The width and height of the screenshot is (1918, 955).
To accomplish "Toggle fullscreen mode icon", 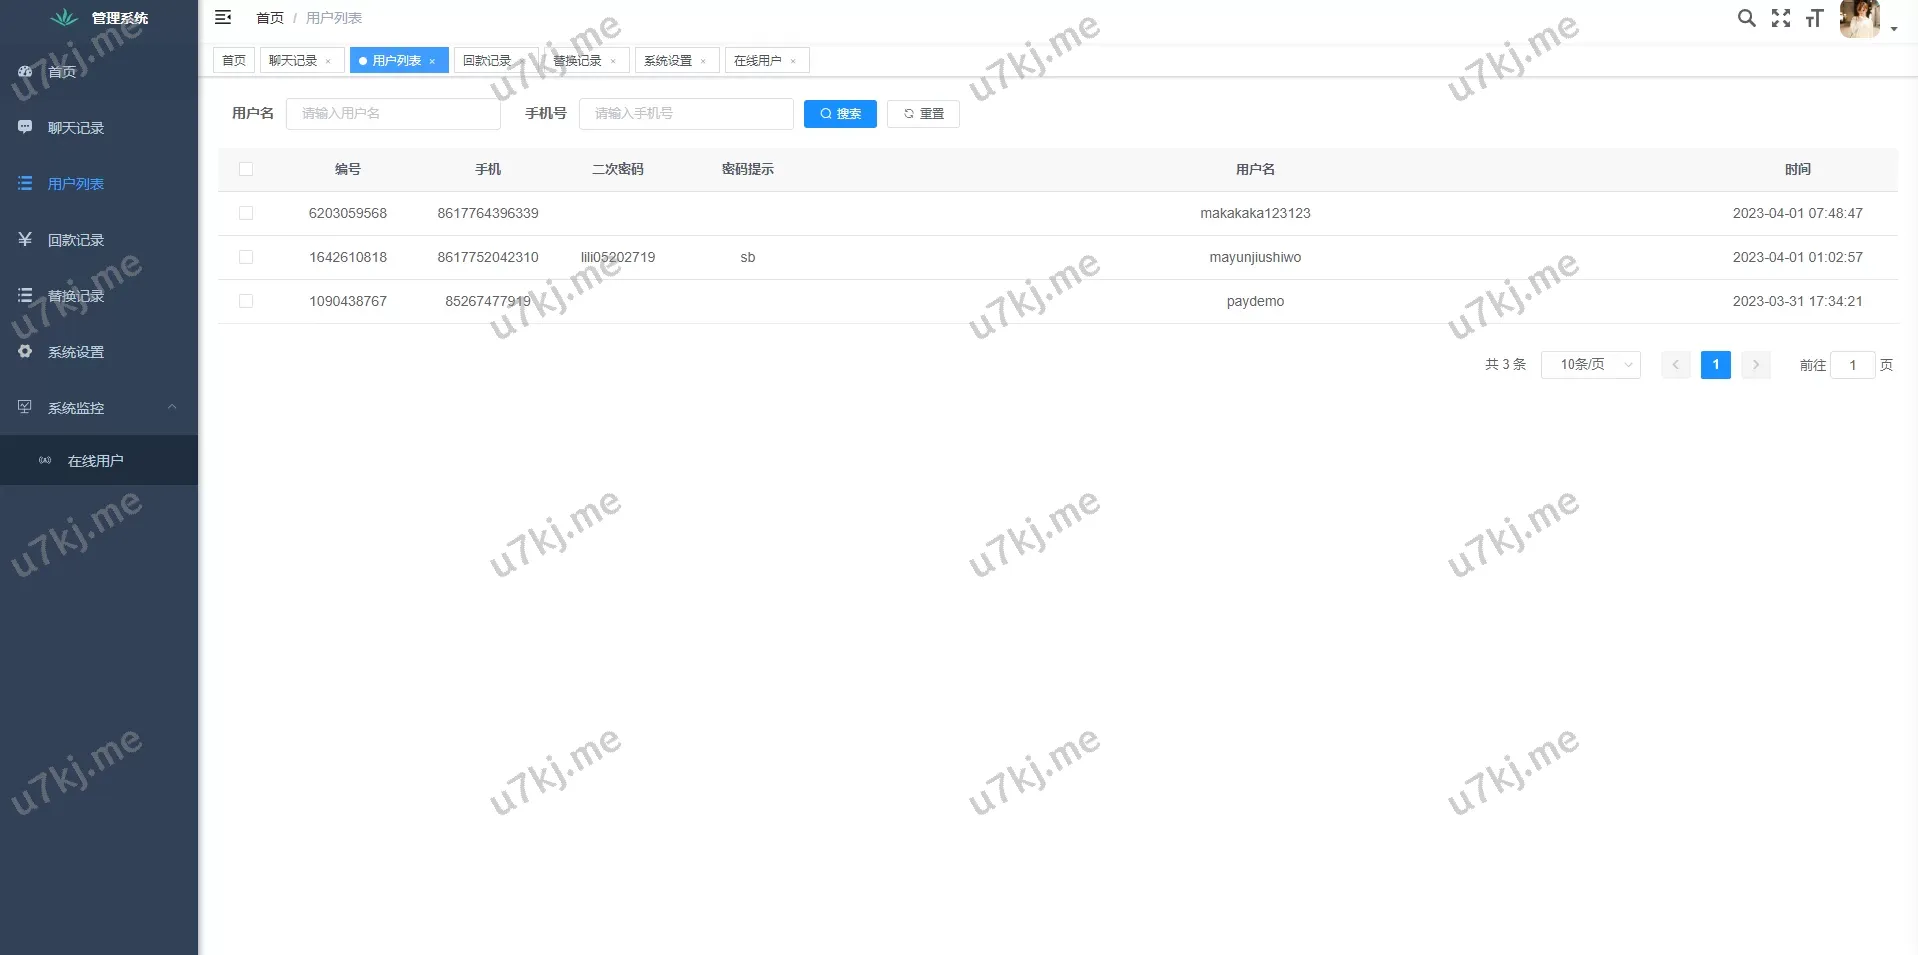I will [x=1780, y=18].
